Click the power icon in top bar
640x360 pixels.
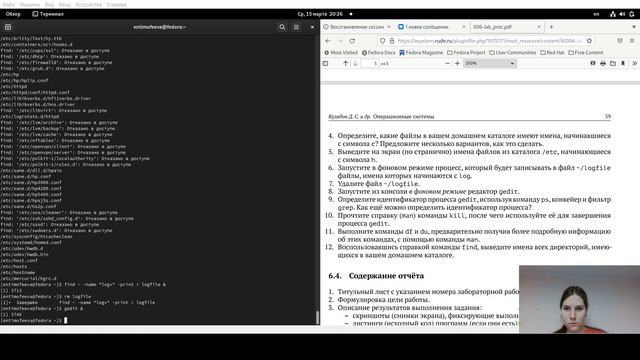[x=632, y=14]
